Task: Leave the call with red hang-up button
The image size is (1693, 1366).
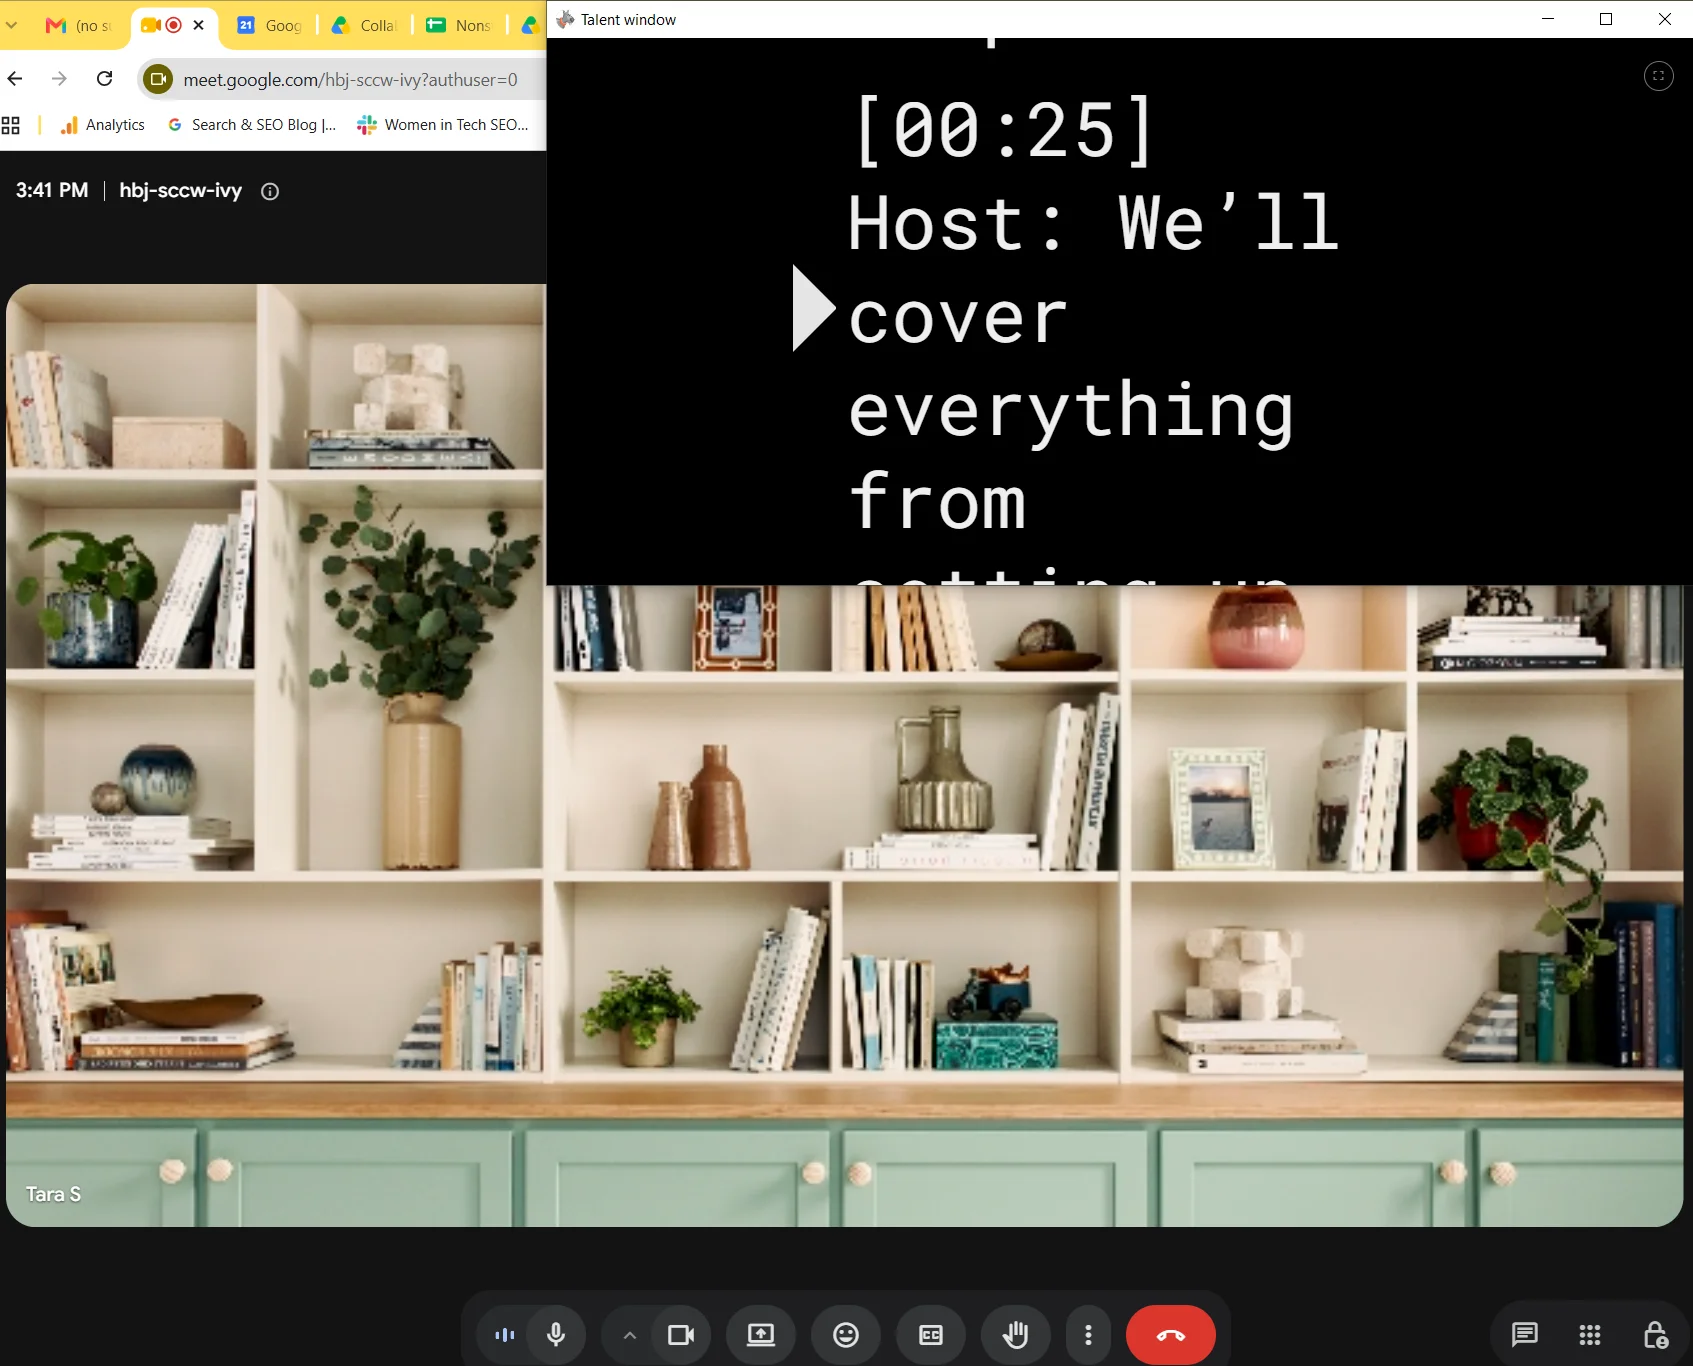Action: point(1171,1335)
